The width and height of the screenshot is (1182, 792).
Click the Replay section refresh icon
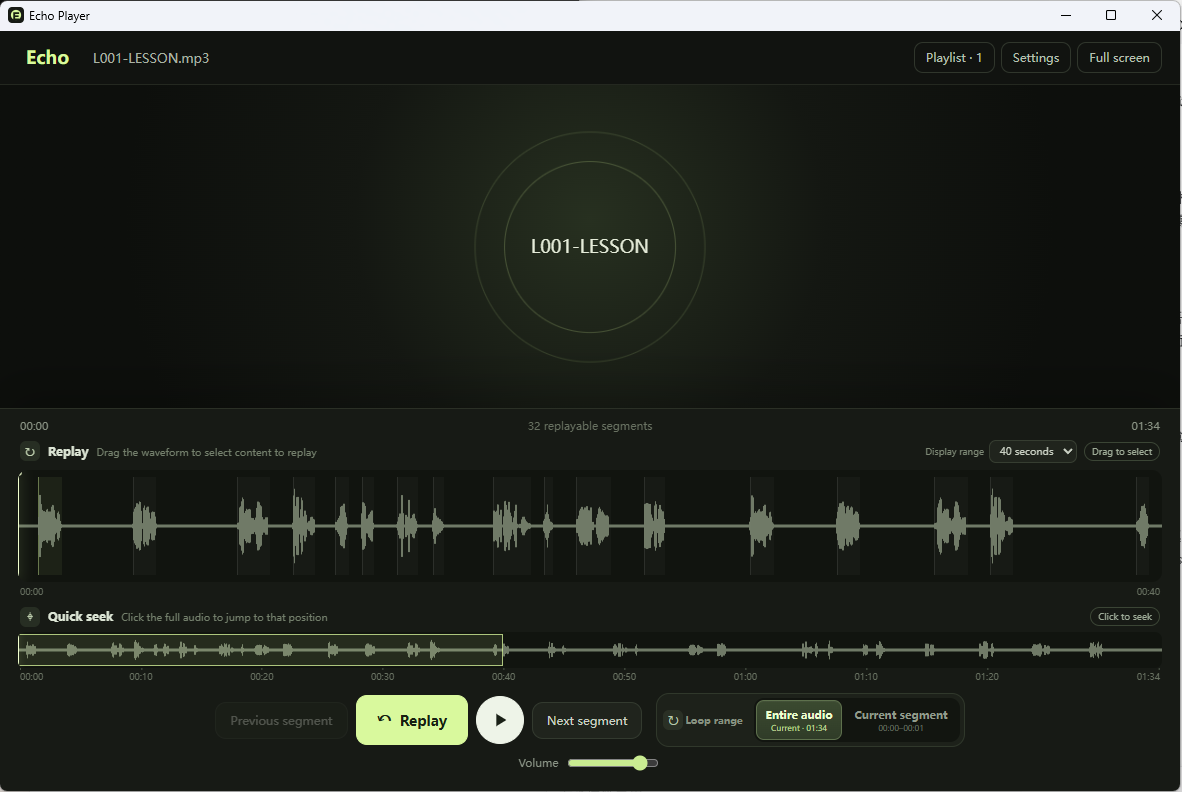(29, 452)
